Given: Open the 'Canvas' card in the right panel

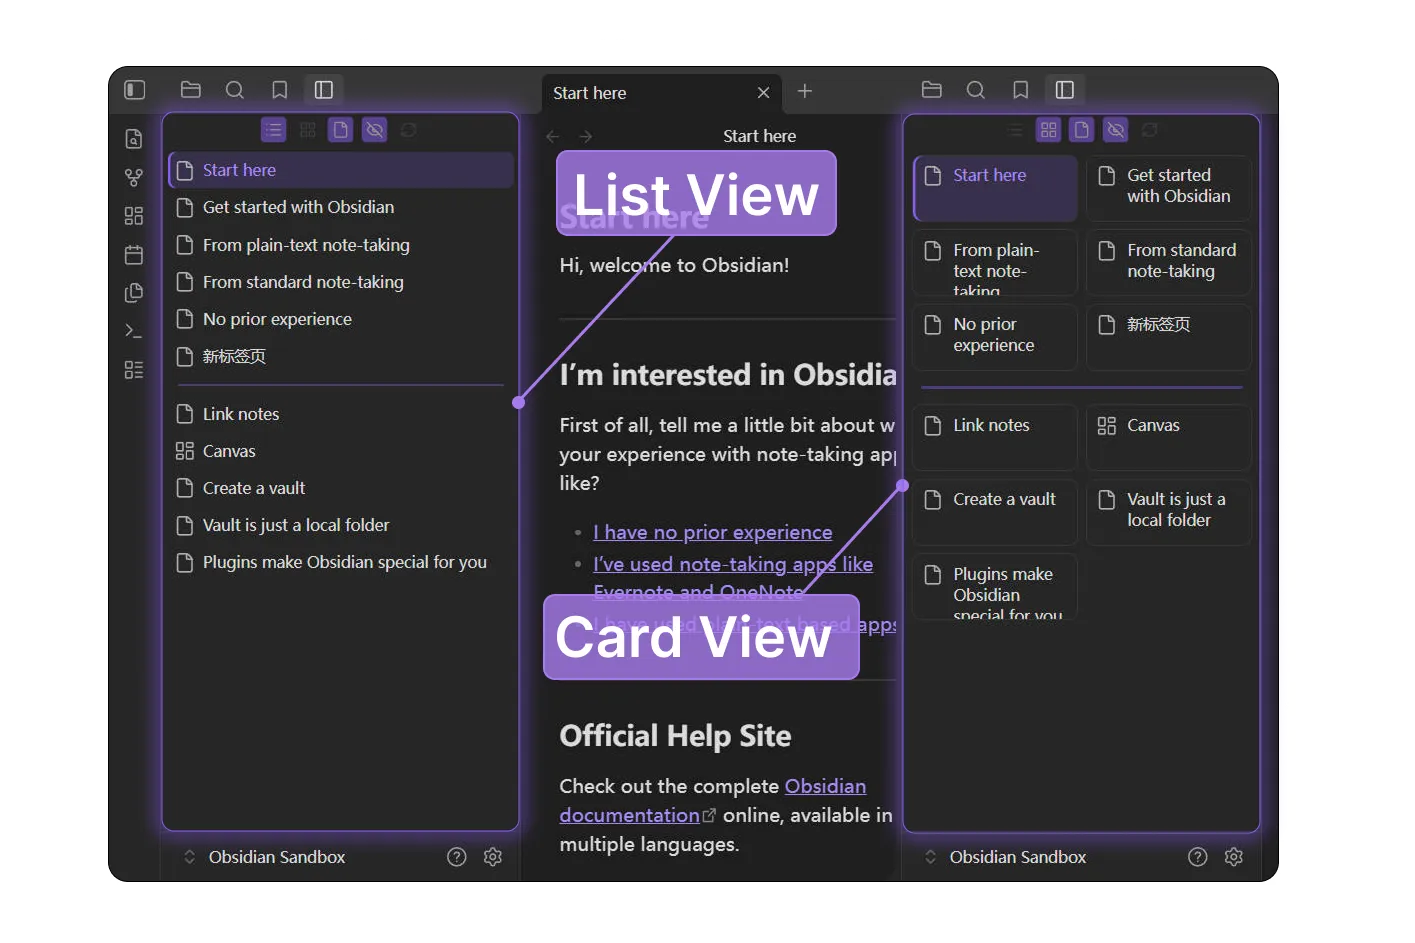Looking at the screenshot, I should pos(1169,437).
